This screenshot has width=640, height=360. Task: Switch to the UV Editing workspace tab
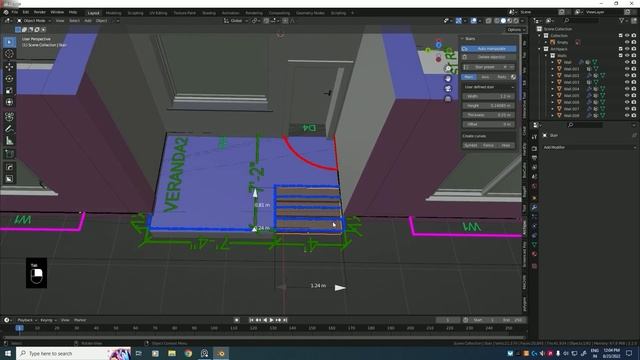[158, 13]
